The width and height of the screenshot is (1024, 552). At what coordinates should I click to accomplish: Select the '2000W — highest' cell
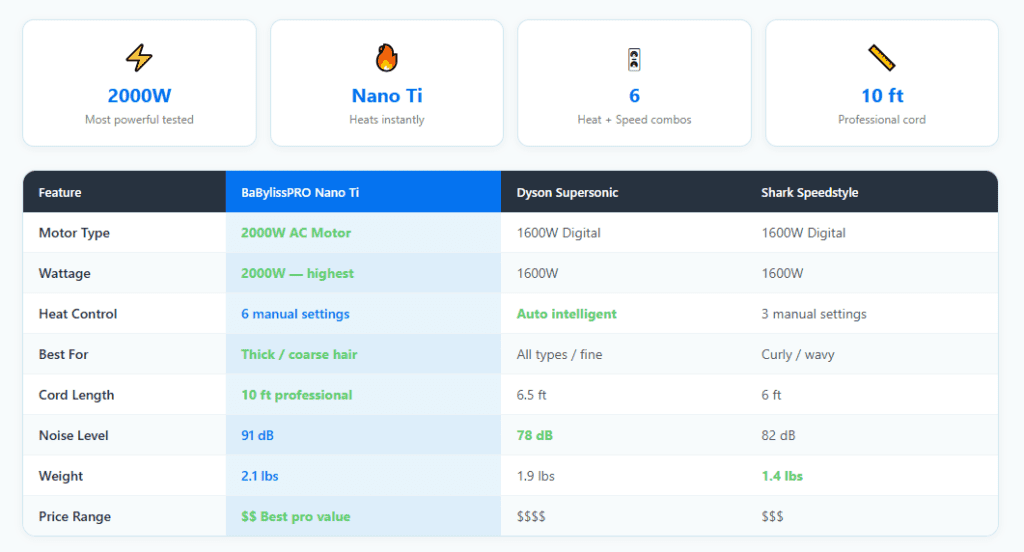coord(297,273)
